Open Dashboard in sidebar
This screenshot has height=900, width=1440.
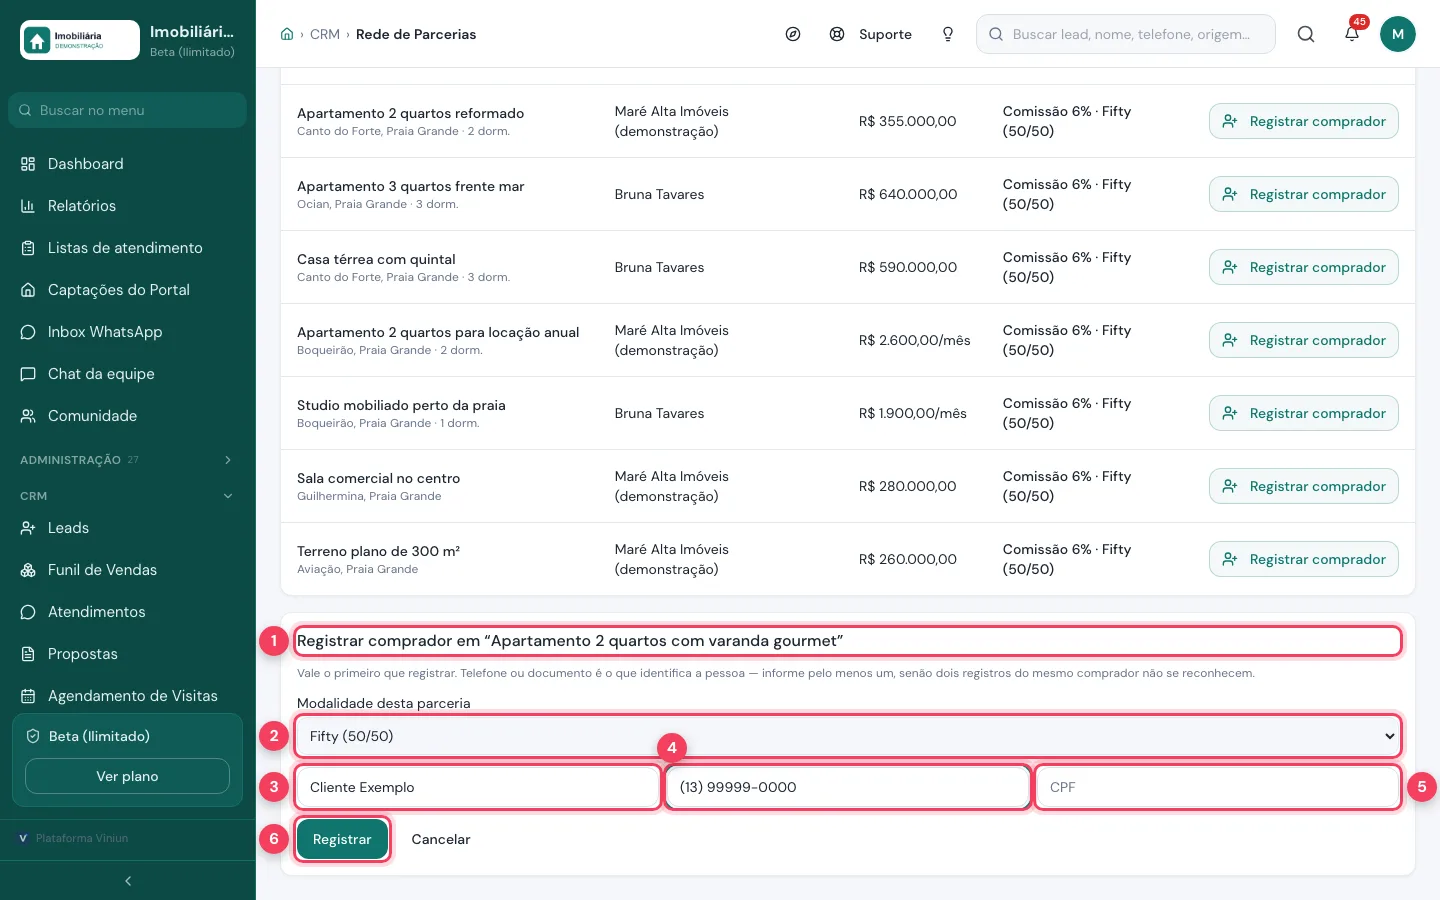pyautogui.click(x=128, y=164)
